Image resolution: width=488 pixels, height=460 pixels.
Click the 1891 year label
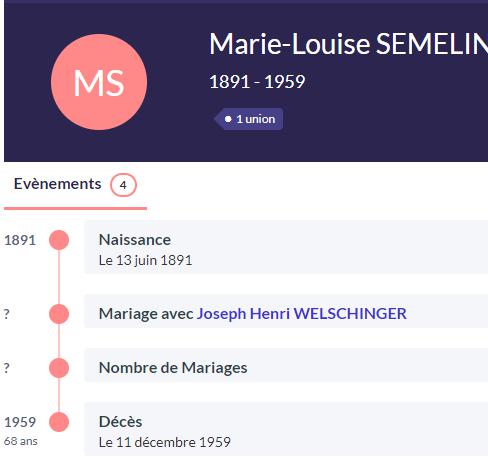click(20, 240)
